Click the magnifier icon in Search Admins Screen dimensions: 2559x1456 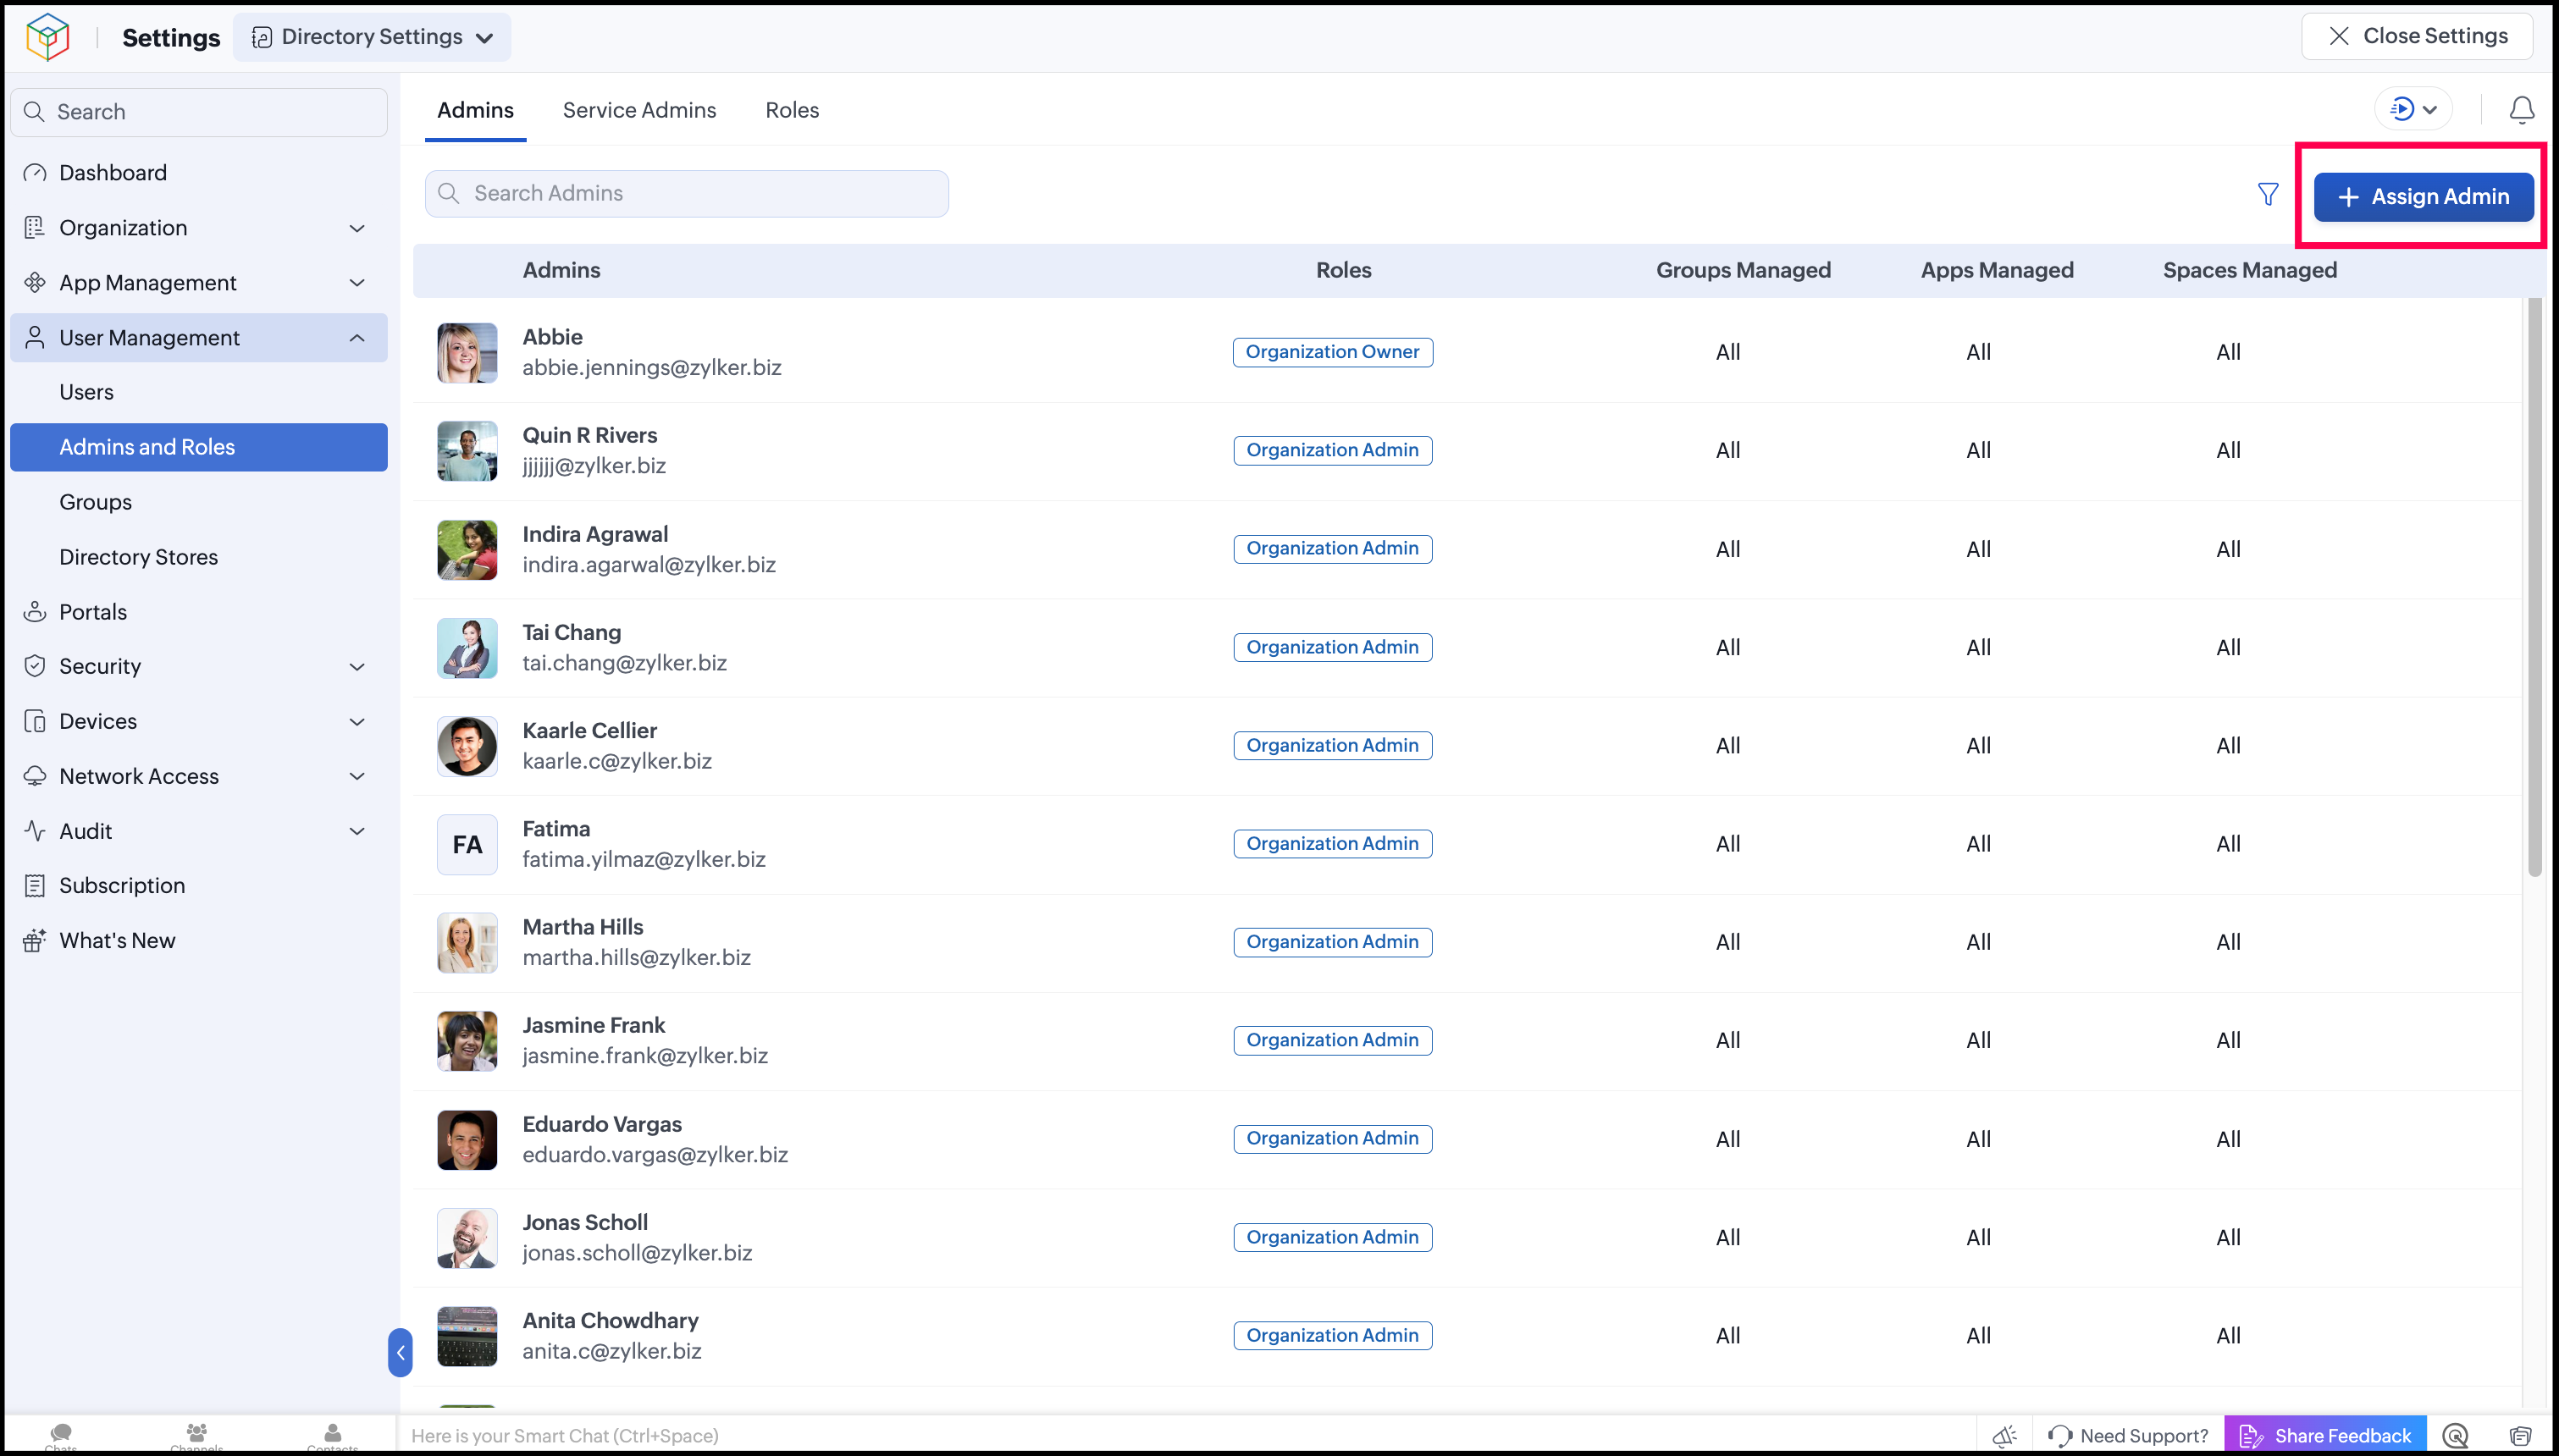tap(449, 193)
